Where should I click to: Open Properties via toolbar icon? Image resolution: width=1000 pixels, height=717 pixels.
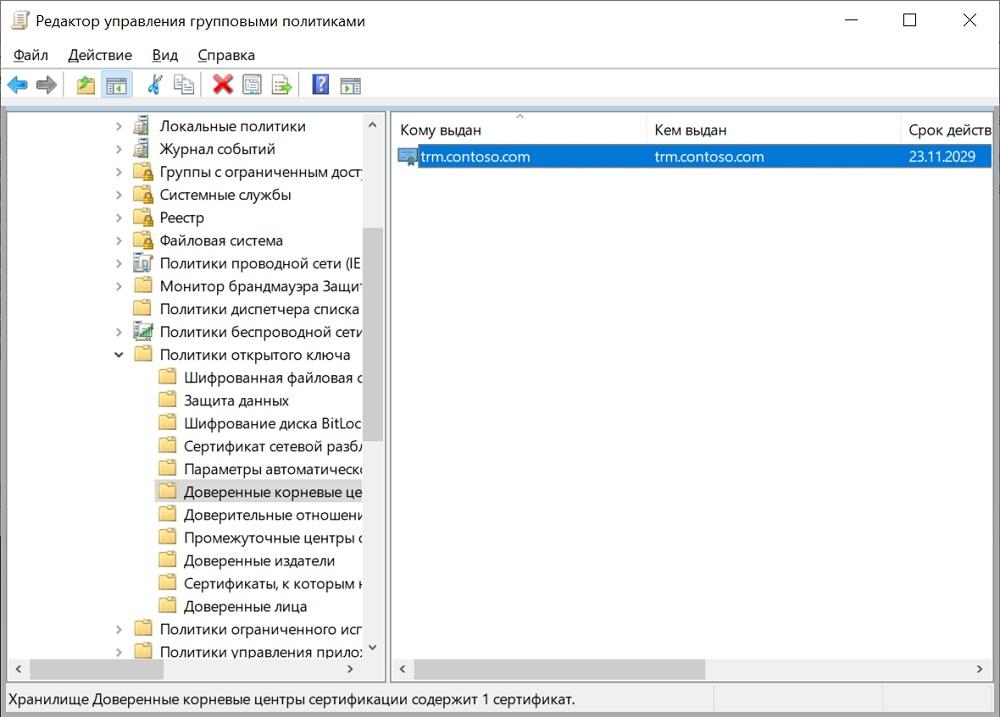[x=252, y=85]
